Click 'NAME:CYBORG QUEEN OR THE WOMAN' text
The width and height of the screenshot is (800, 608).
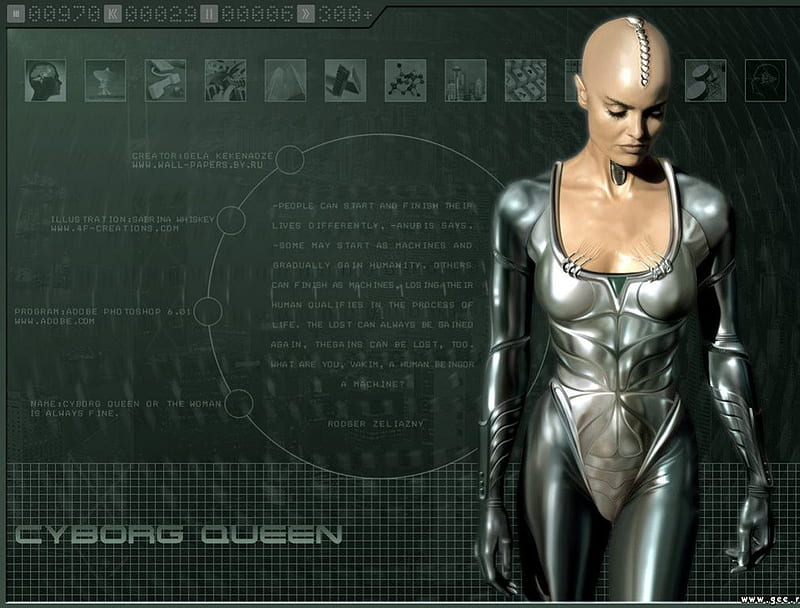[x=126, y=403]
